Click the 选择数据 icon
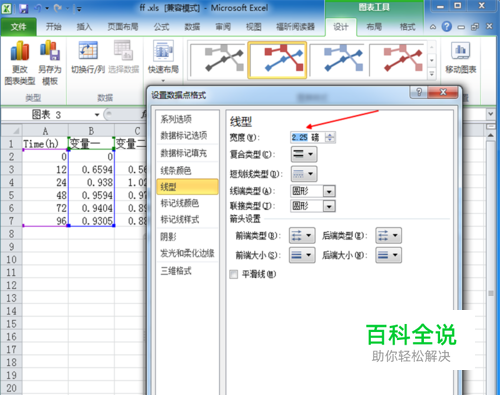Viewport: 500px width, 395px height. coord(123,50)
